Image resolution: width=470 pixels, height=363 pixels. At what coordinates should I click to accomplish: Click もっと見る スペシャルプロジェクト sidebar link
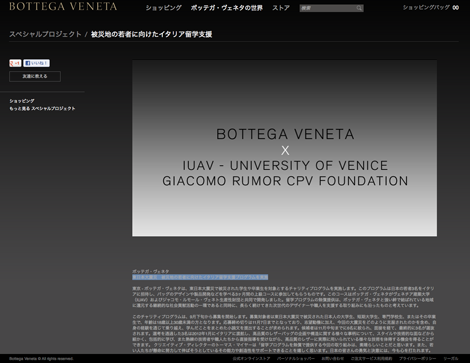click(x=42, y=109)
